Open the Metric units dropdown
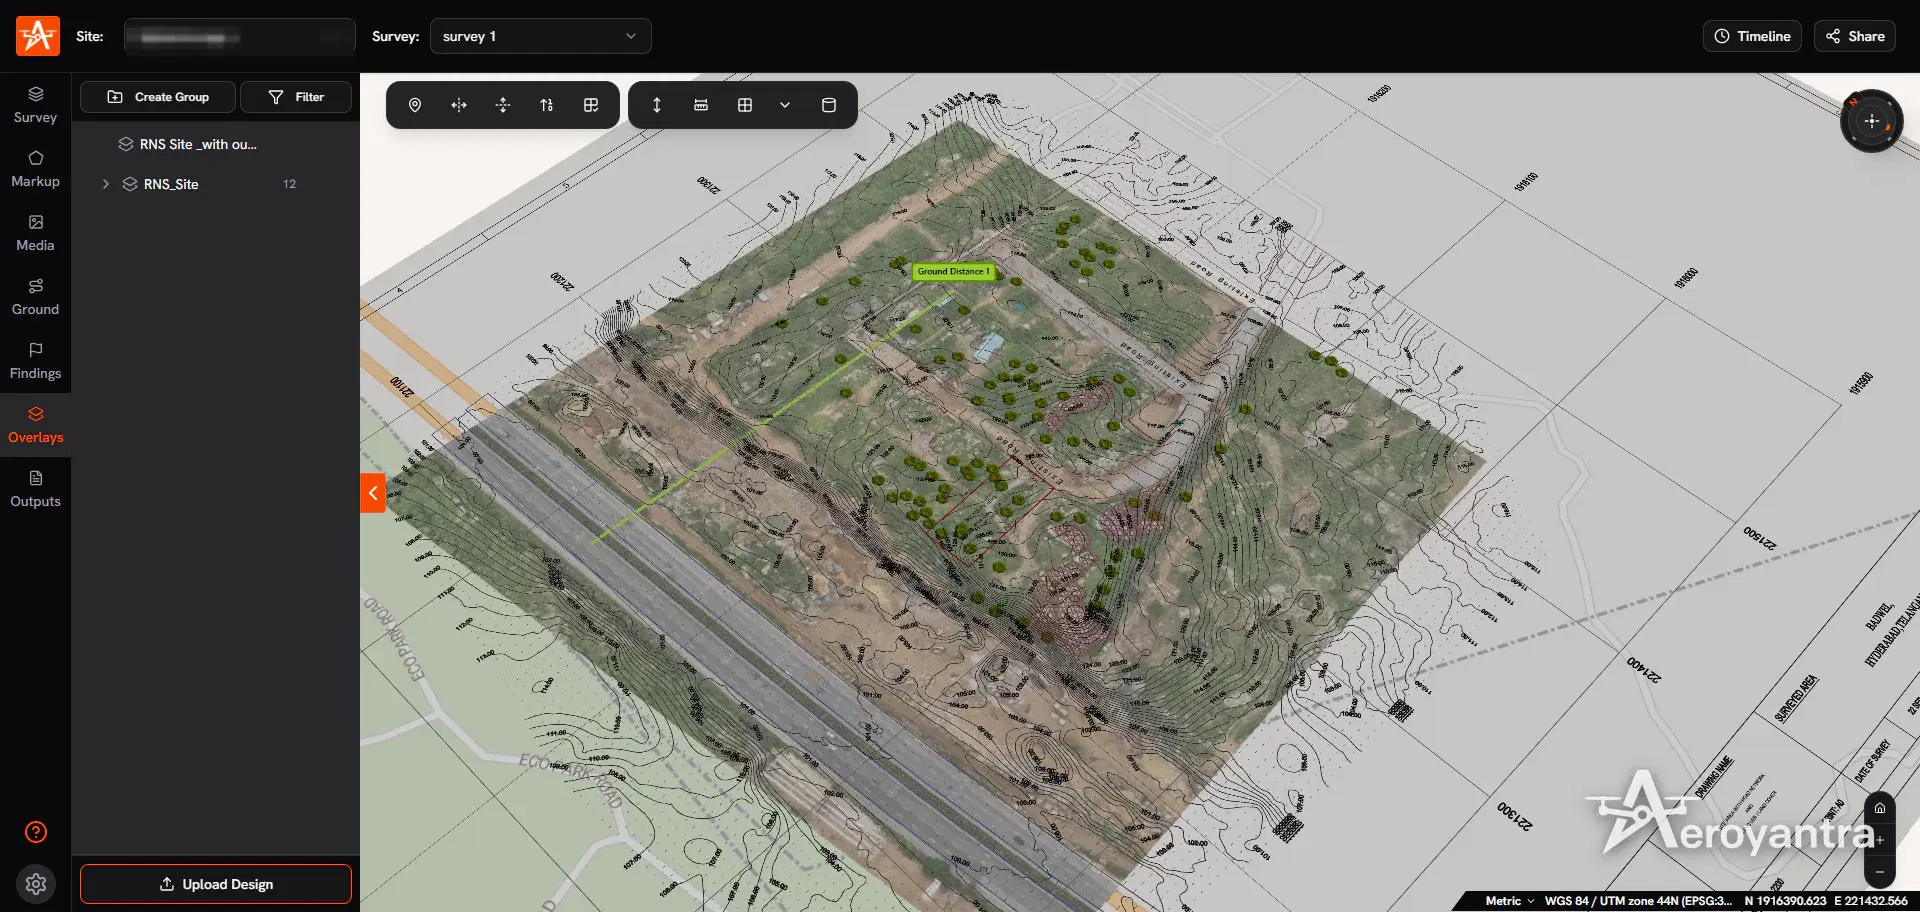The image size is (1920, 912). [1510, 901]
